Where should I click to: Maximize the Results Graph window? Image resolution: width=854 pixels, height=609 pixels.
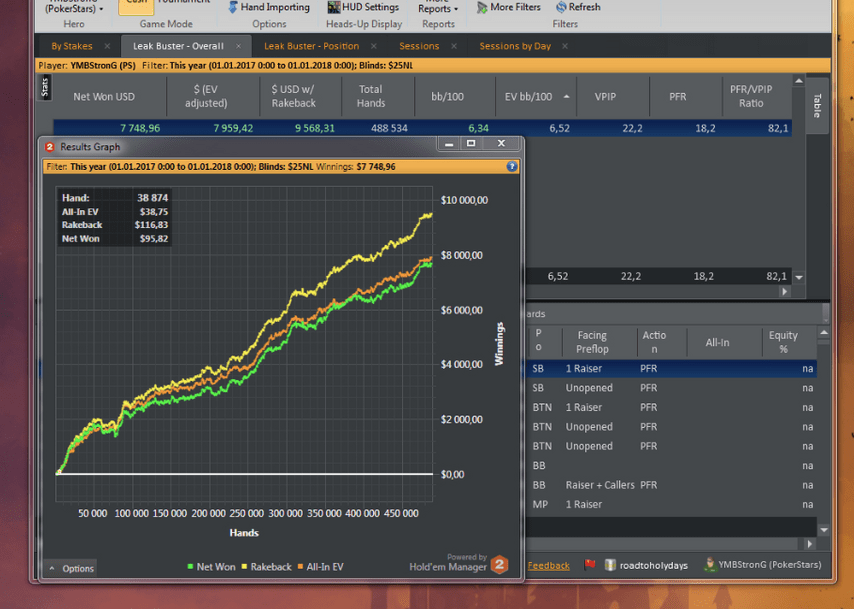click(x=471, y=144)
